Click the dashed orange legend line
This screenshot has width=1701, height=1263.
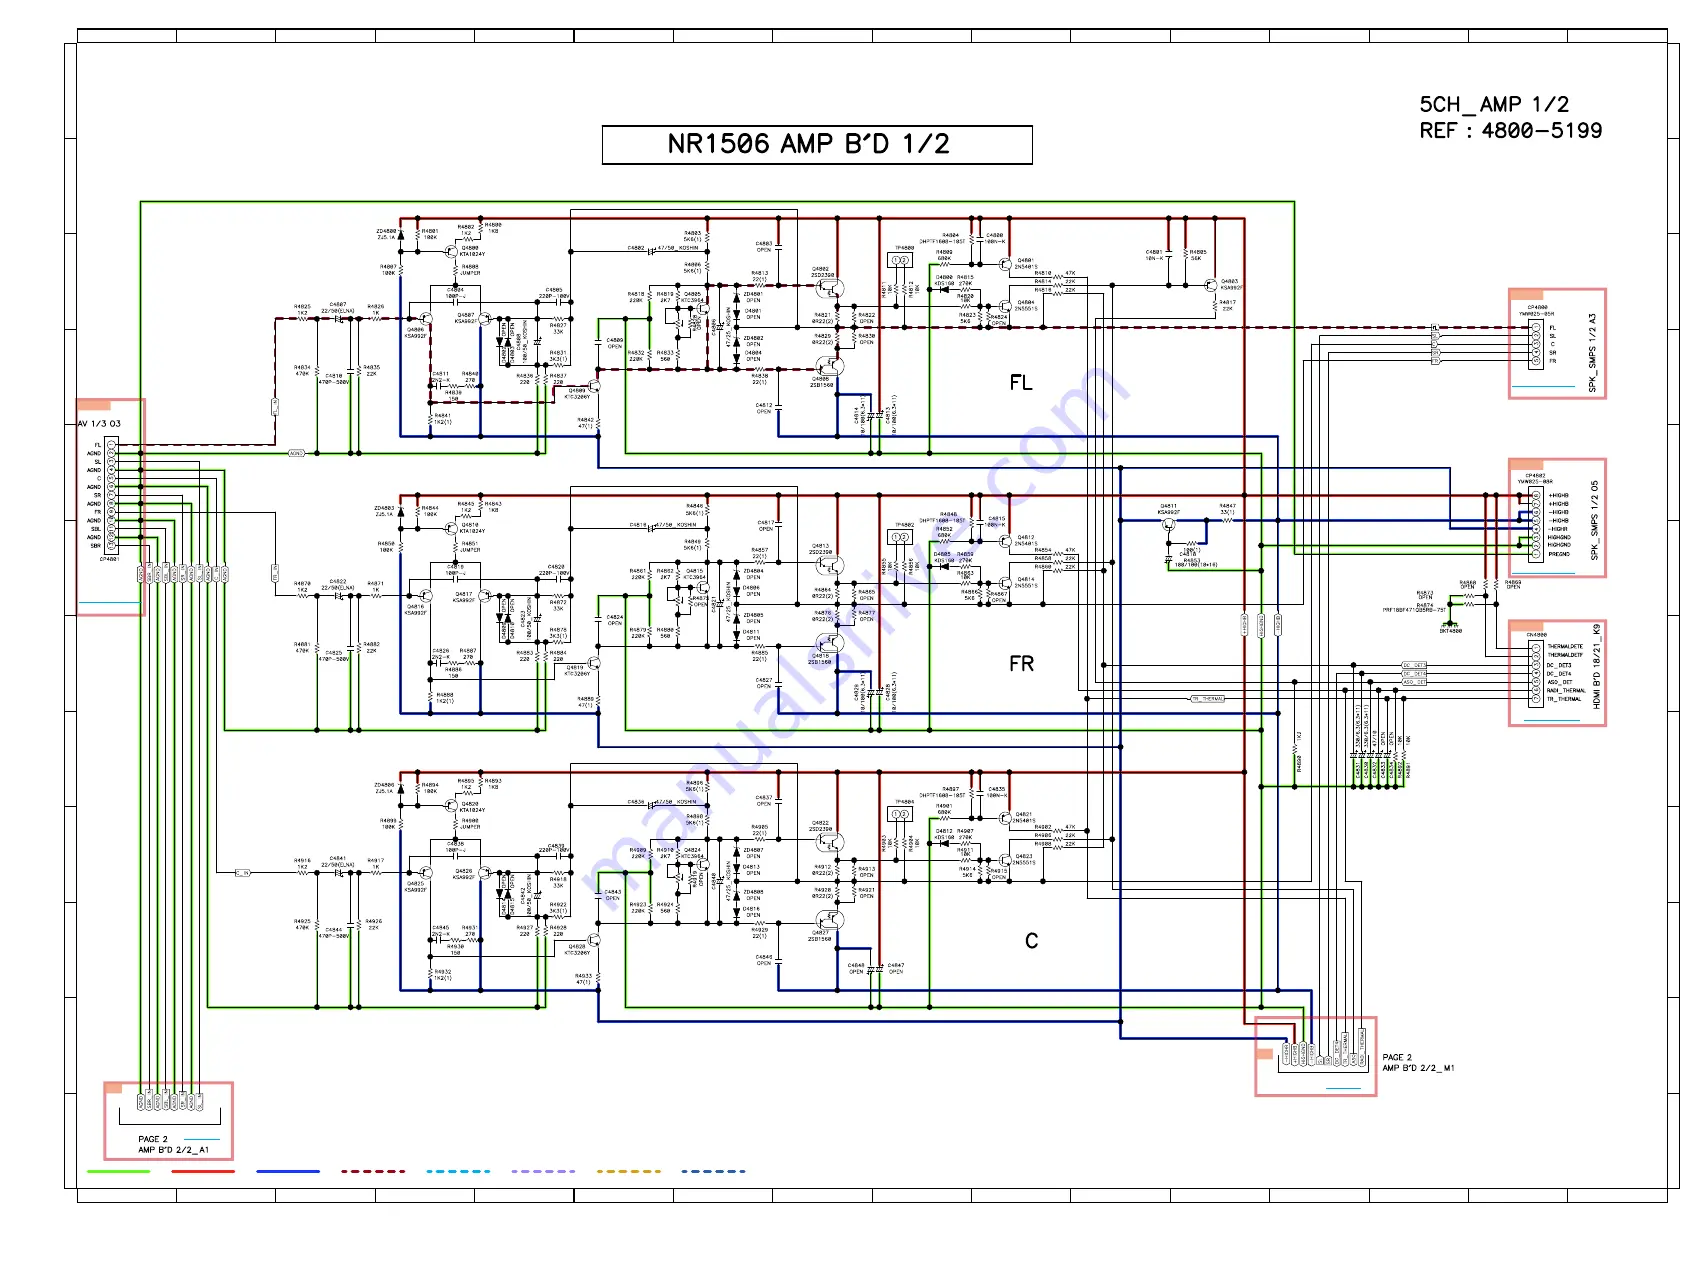click(628, 1171)
